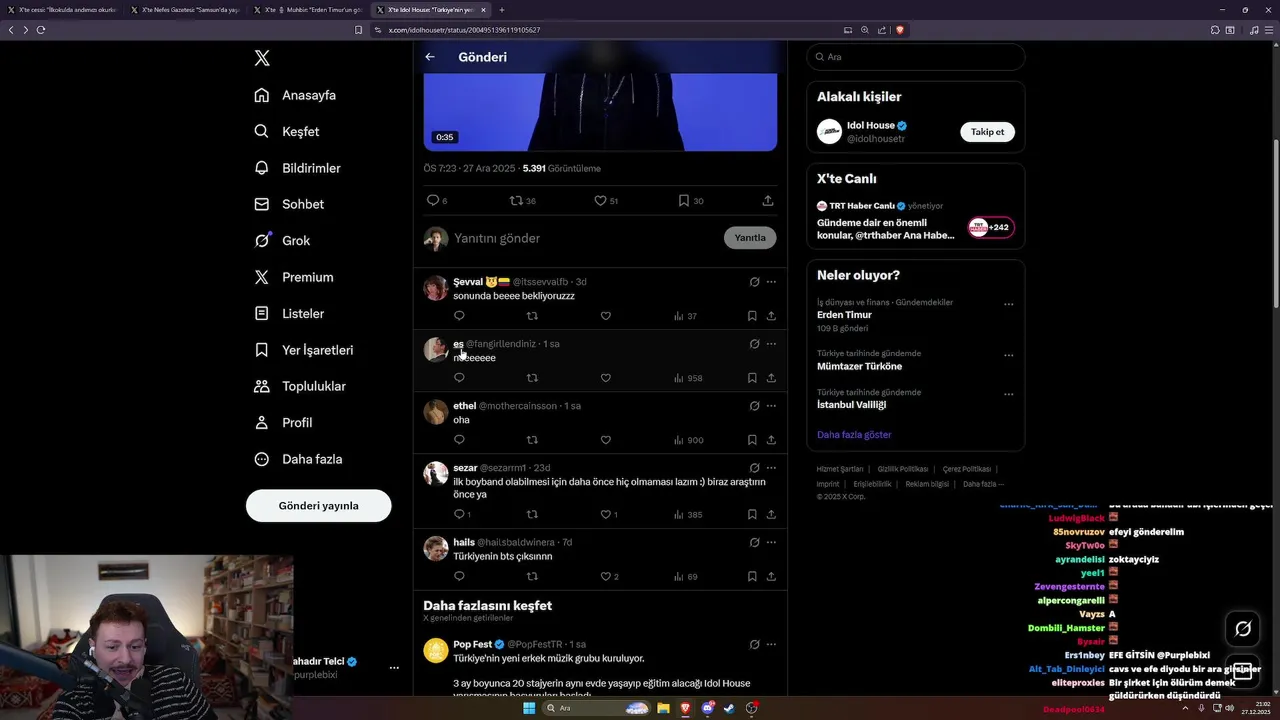The image size is (1280, 720).
Task: Open Keşfet from the sidebar
Action: click(288, 131)
